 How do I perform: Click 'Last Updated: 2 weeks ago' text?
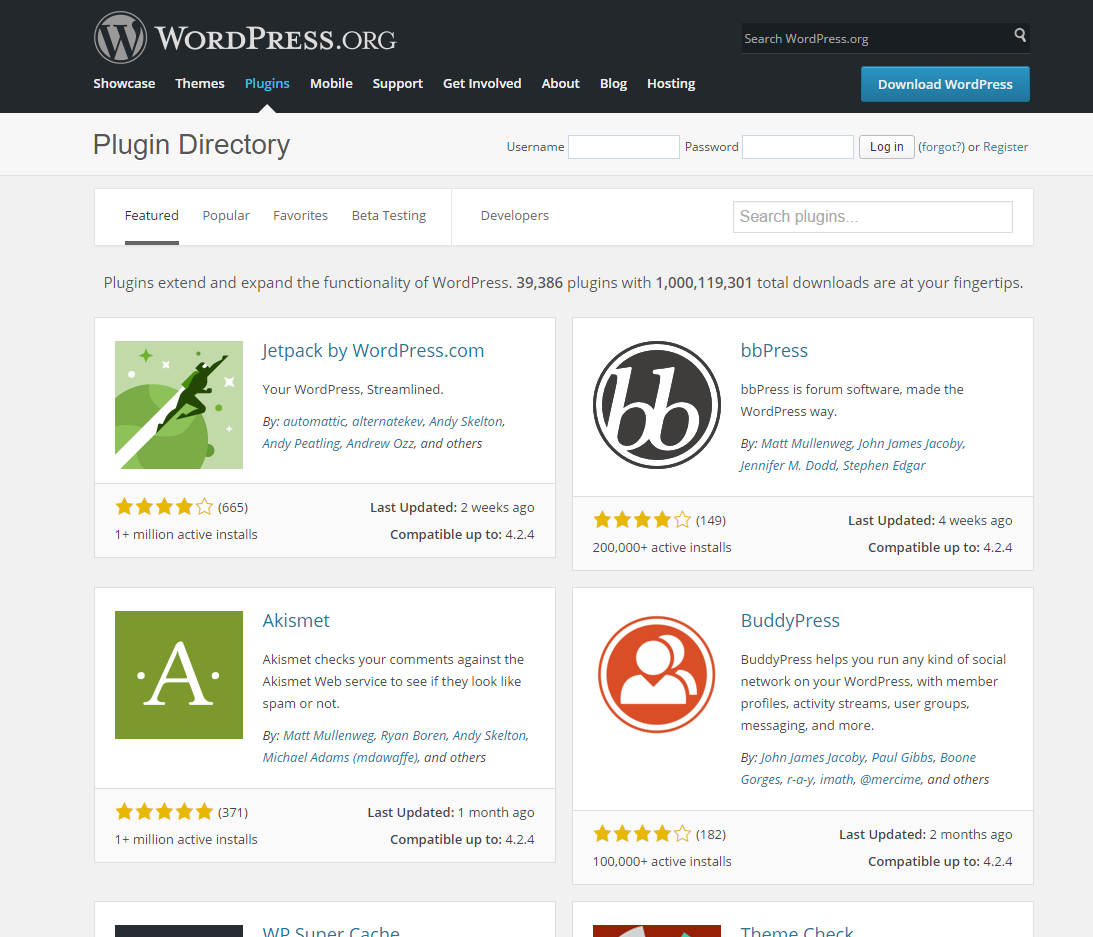click(452, 508)
